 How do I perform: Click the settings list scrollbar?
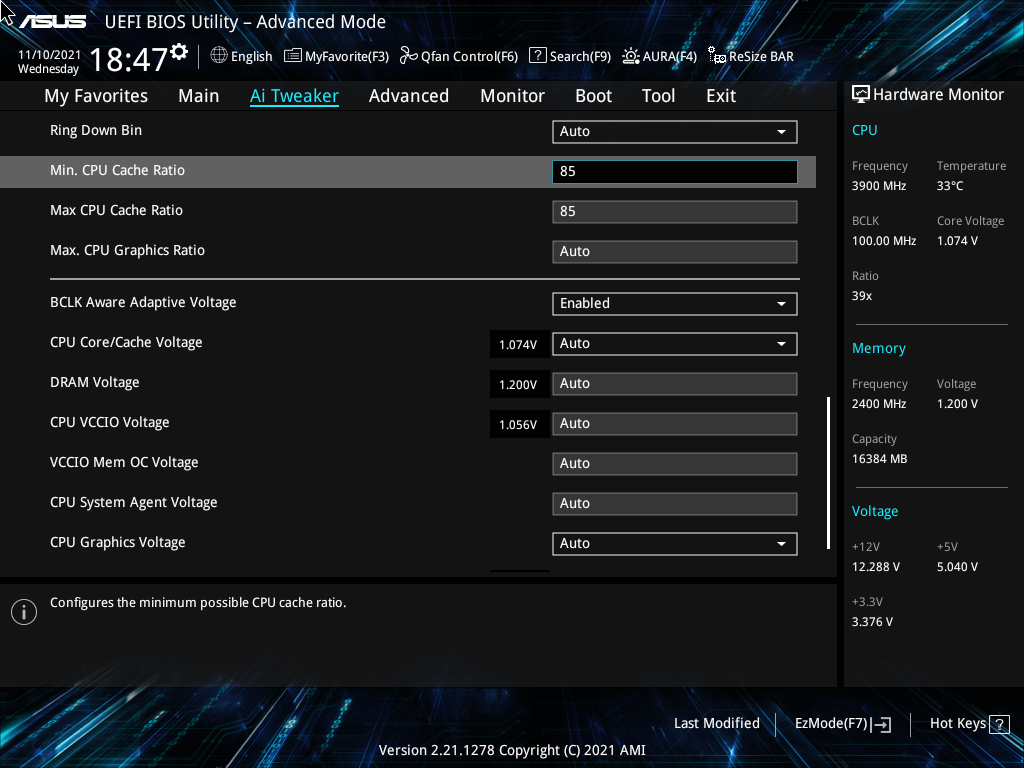click(x=828, y=472)
